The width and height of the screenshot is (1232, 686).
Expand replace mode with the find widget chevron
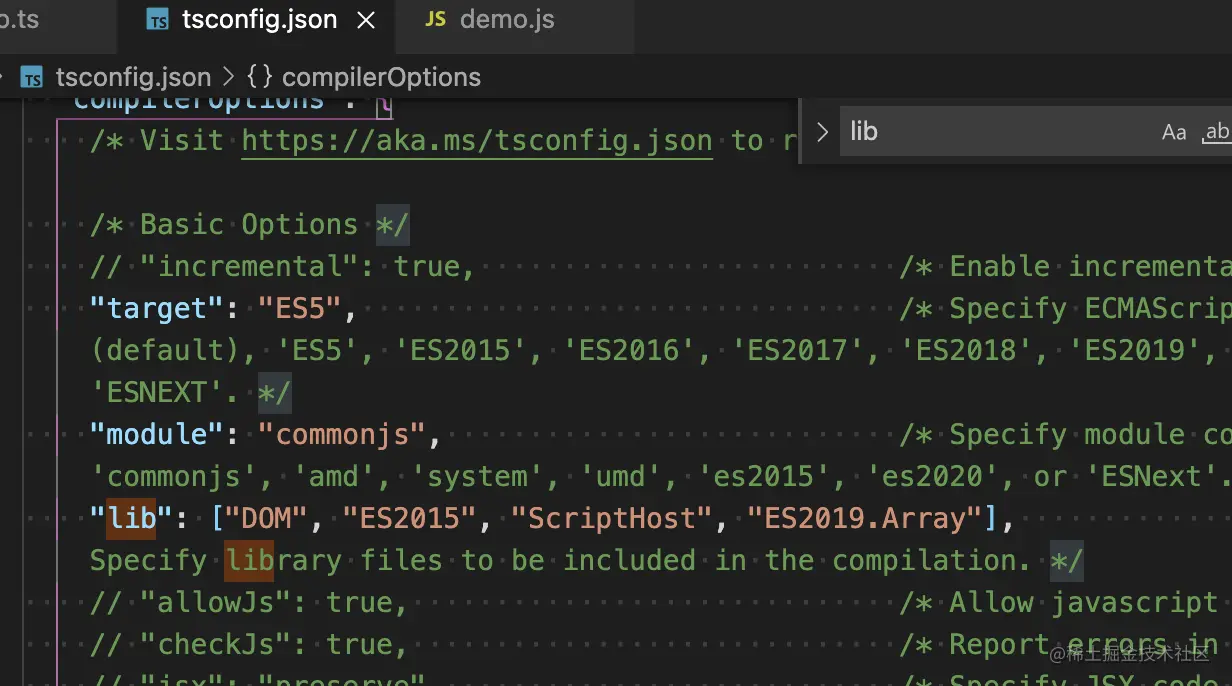822,132
